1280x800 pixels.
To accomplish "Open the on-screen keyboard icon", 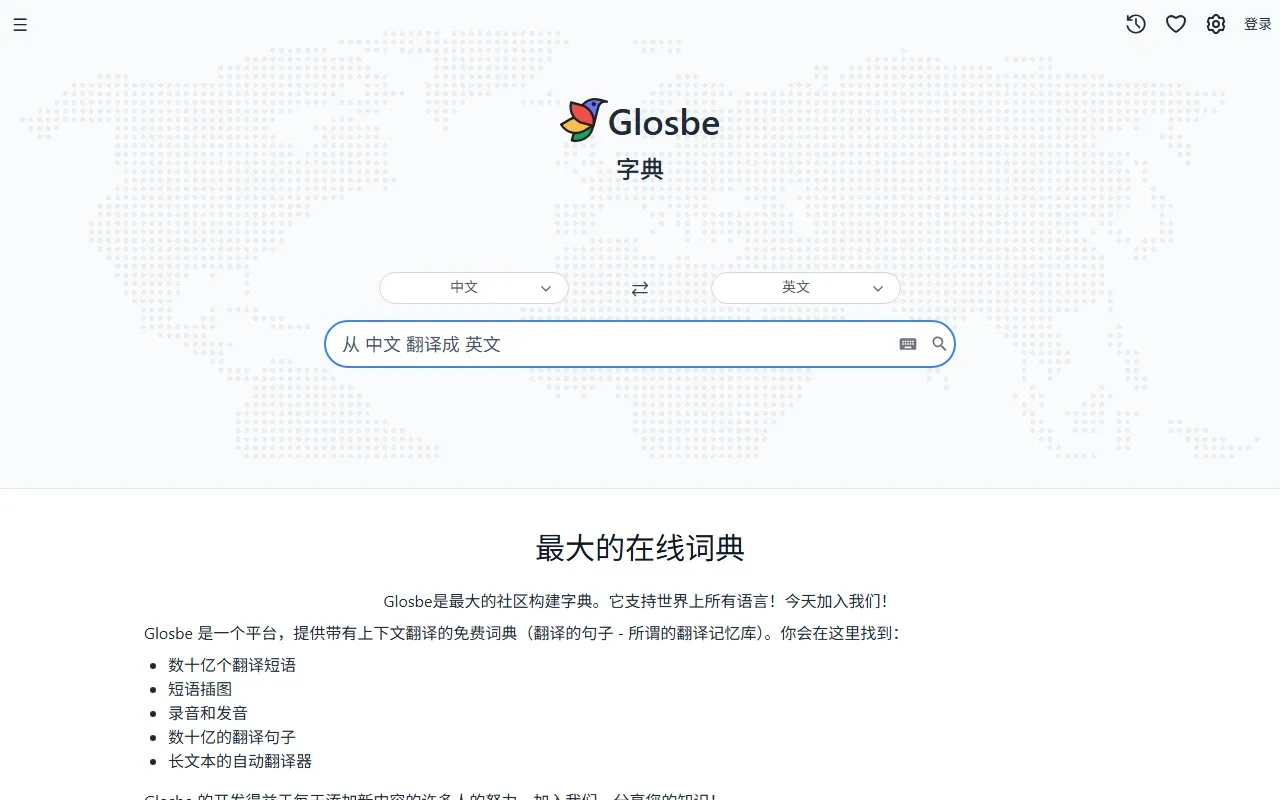I will tap(907, 344).
